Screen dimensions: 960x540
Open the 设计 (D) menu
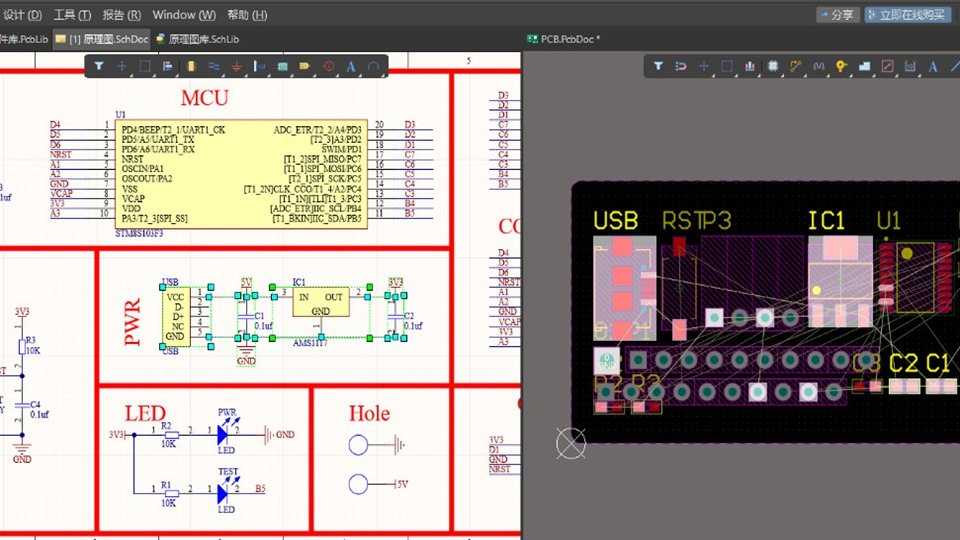tap(22, 15)
